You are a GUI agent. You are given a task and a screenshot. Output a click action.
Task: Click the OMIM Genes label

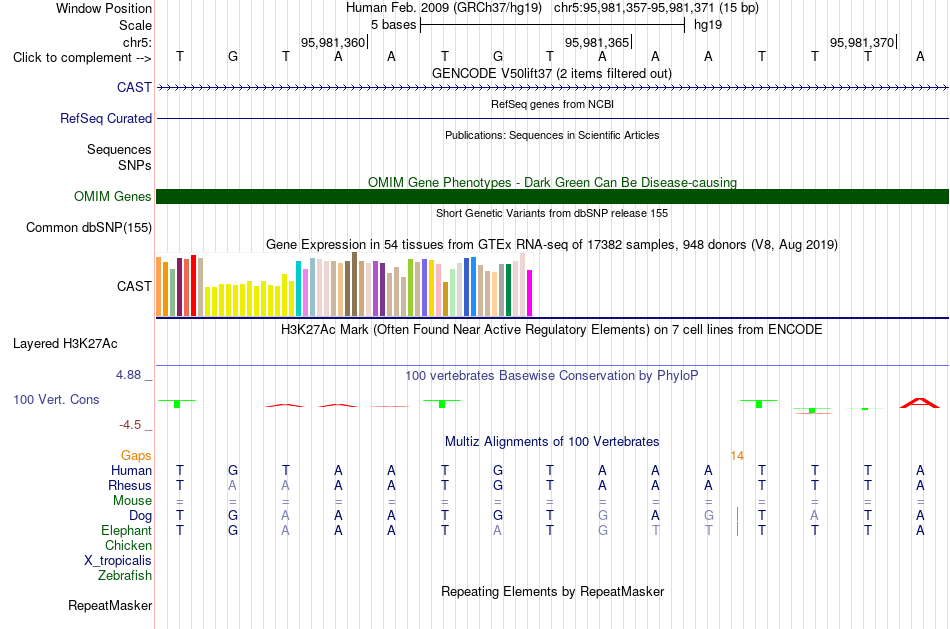coord(112,196)
